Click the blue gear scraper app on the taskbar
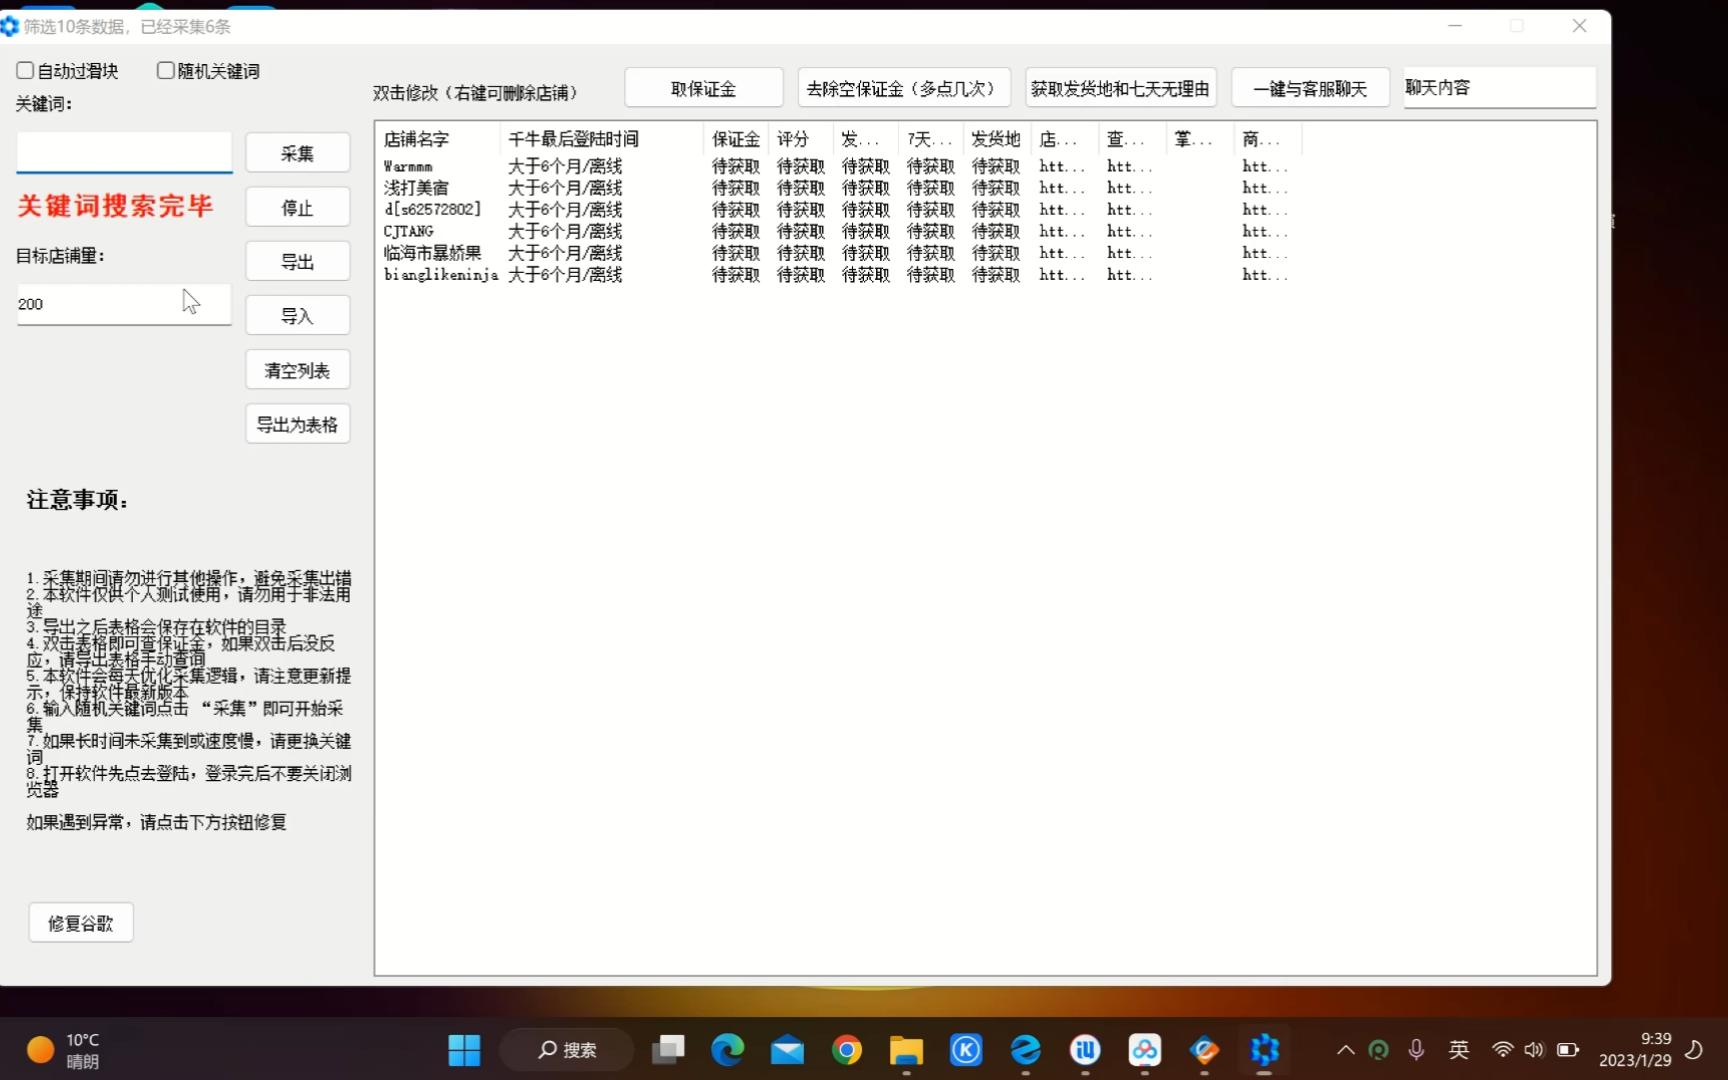1728x1080 pixels. coord(1264,1050)
